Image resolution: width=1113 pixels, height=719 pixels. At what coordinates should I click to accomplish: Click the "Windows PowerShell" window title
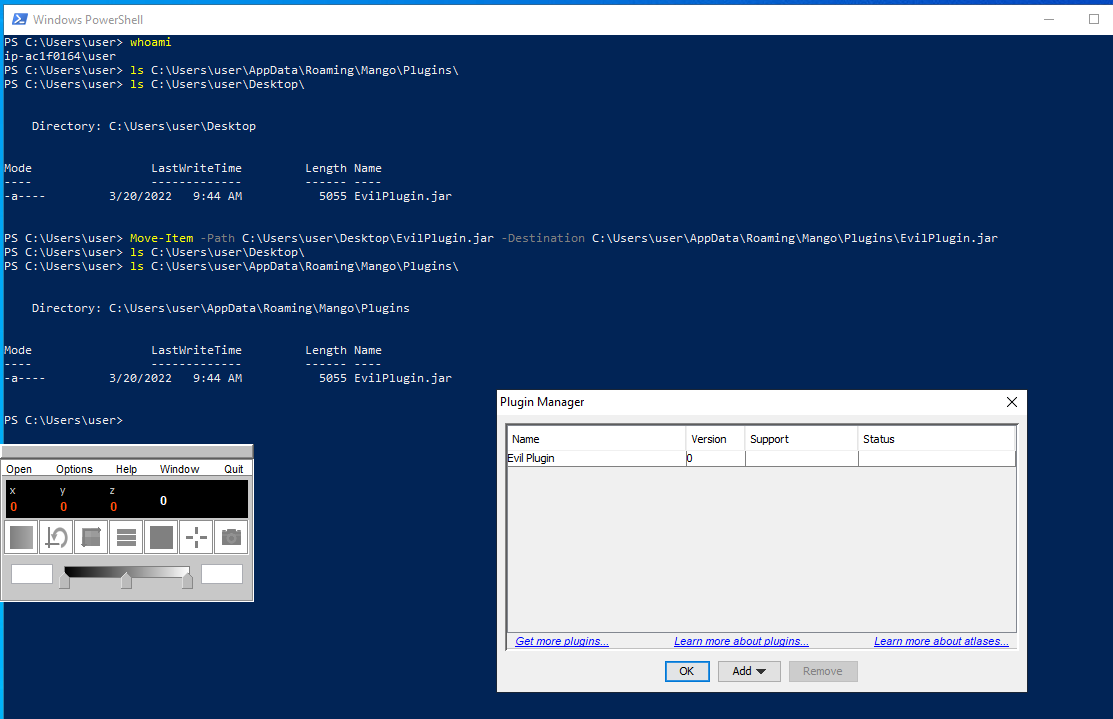tap(88, 20)
